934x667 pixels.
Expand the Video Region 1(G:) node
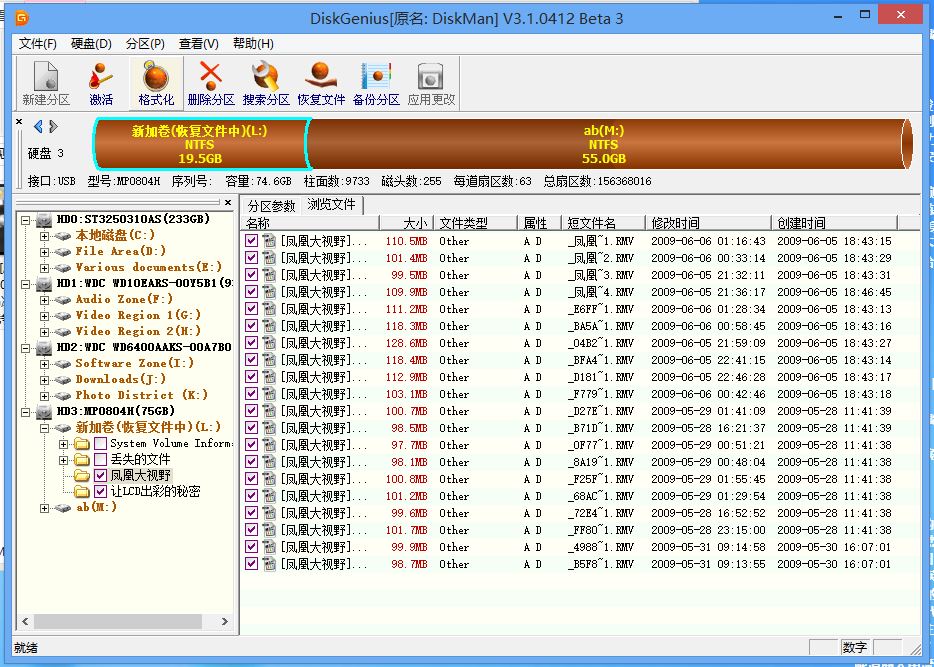tap(44, 316)
